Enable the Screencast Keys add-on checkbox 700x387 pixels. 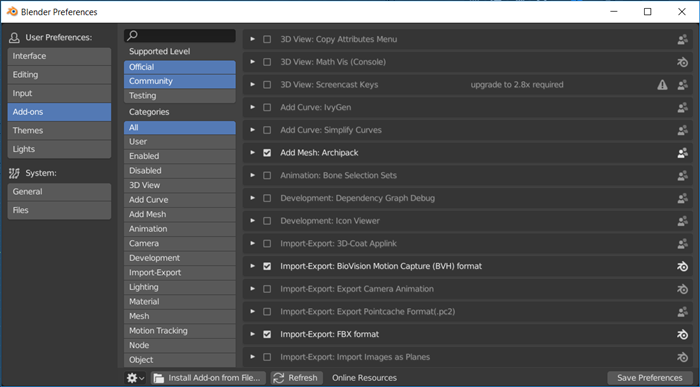(x=267, y=85)
